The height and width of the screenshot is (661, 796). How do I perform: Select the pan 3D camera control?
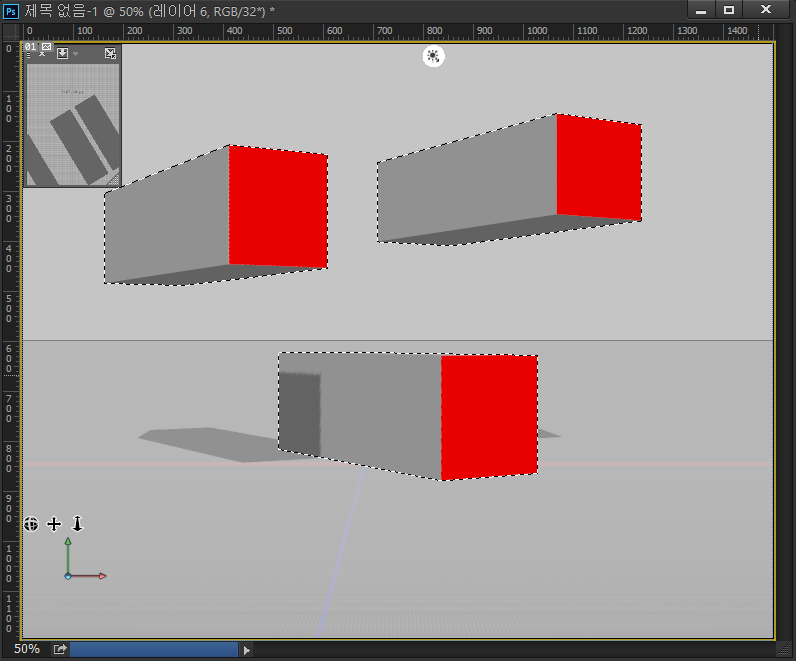tap(54, 523)
